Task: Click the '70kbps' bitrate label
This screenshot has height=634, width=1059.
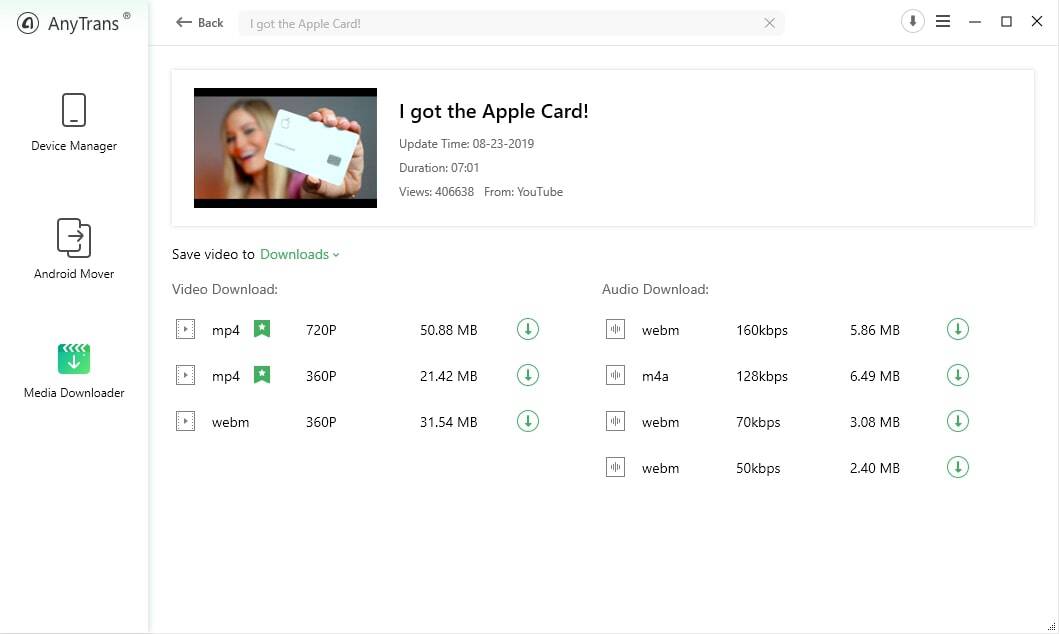Action: click(758, 422)
